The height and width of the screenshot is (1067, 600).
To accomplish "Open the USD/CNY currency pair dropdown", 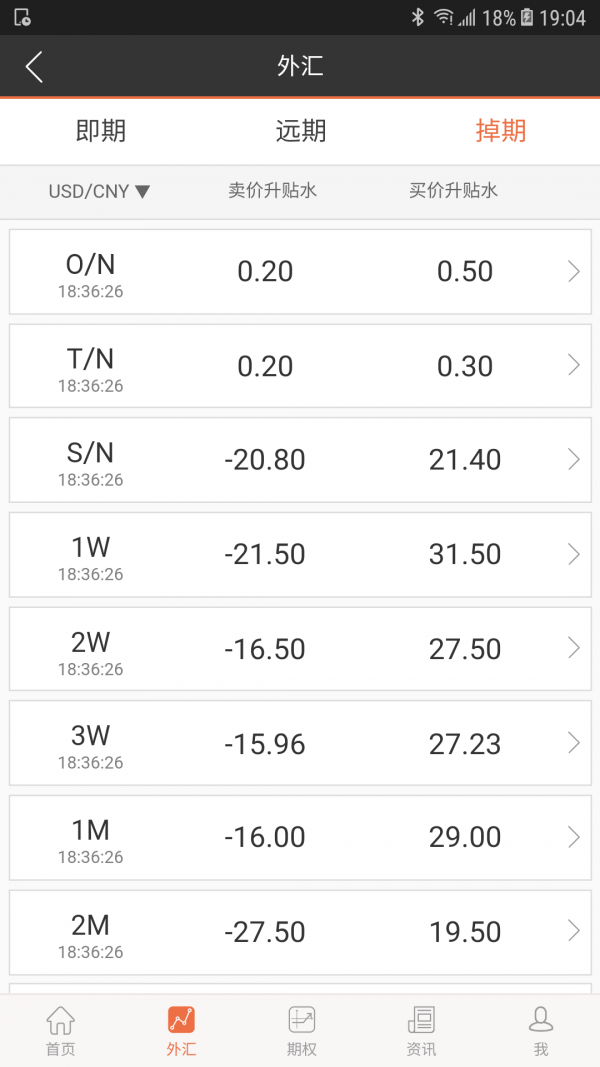I will click(x=99, y=191).
